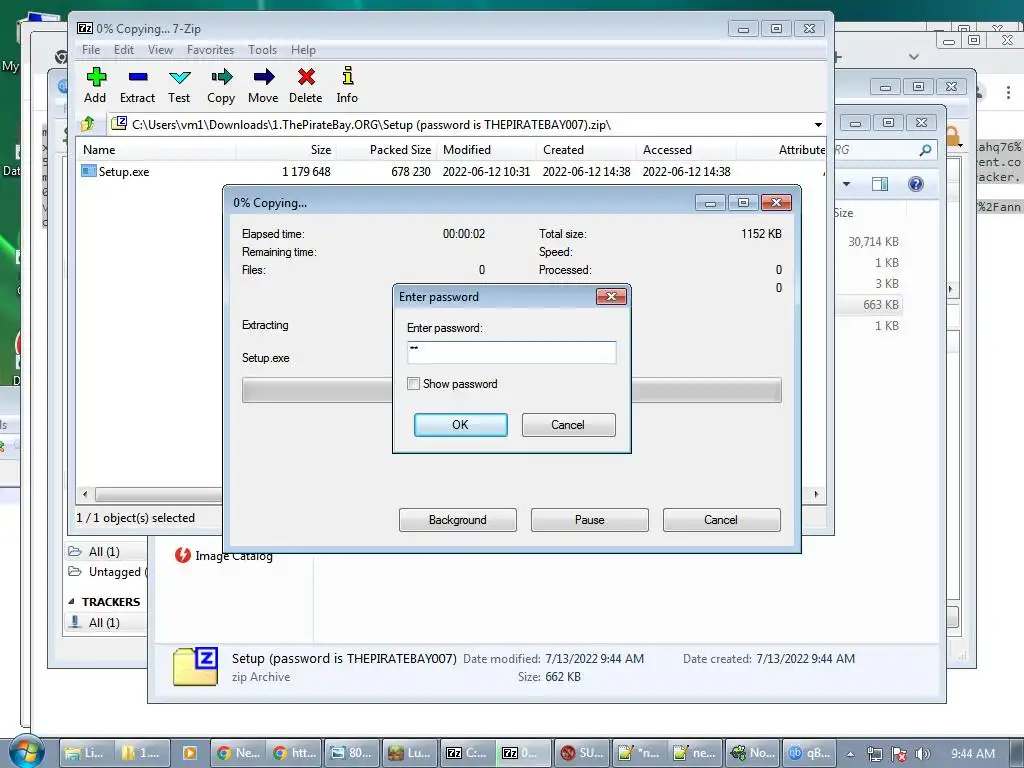Click the Image Catalog item
This screenshot has height=768, width=1024.
pyautogui.click(x=223, y=556)
